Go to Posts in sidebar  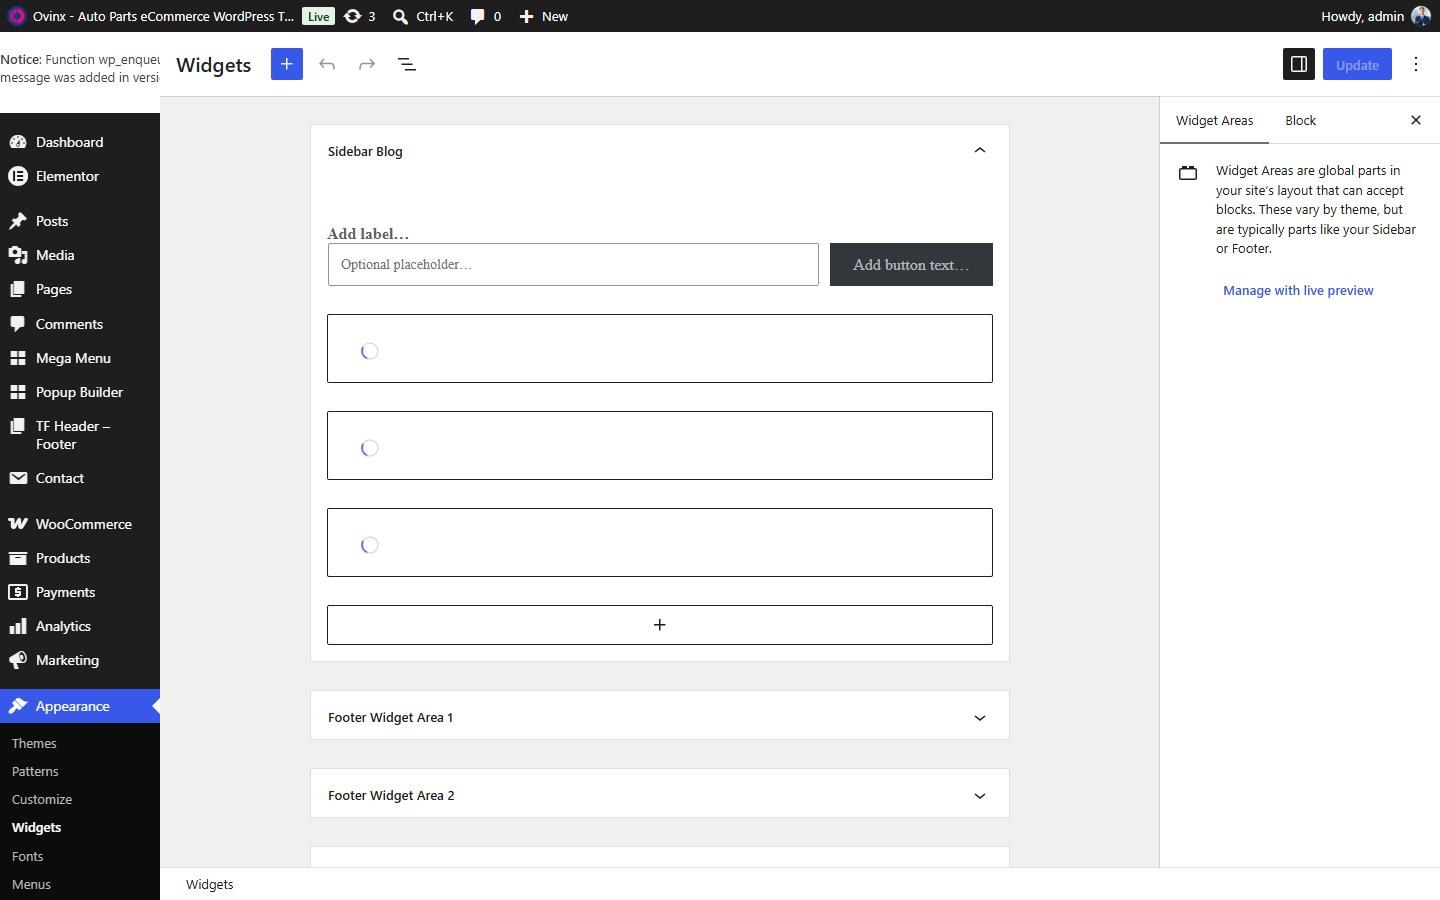coord(80,221)
